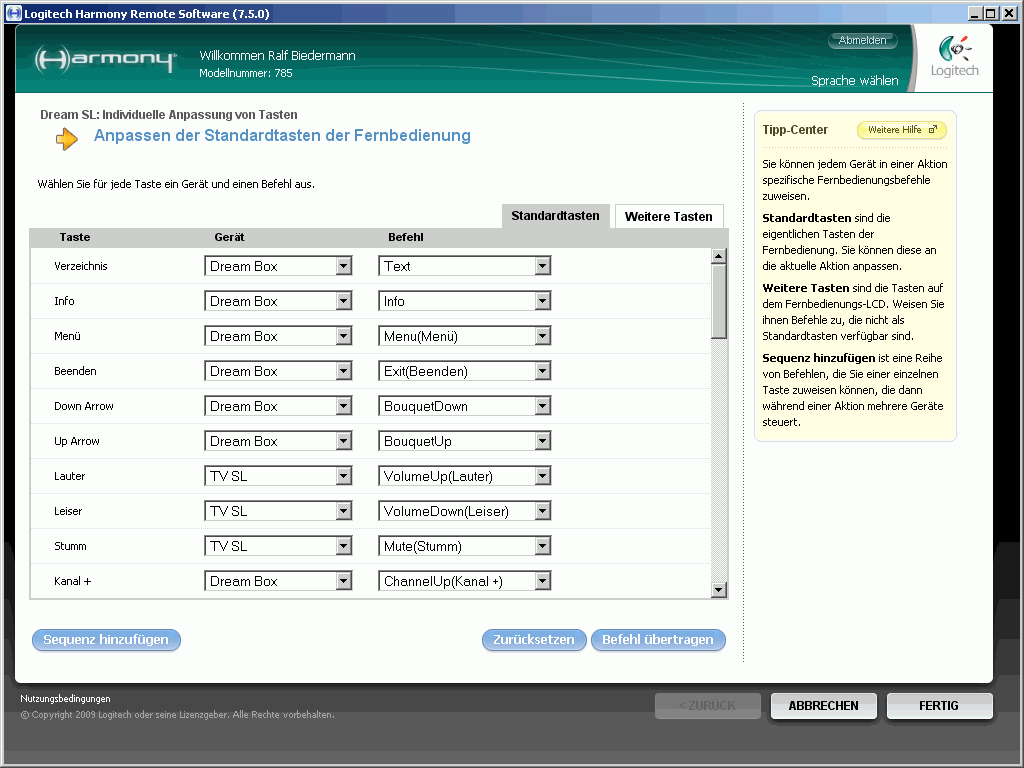The image size is (1024, 768).
Task: Click the orange arrow icon beside heading
Action: pyautogui.click(x=67, y=139)
